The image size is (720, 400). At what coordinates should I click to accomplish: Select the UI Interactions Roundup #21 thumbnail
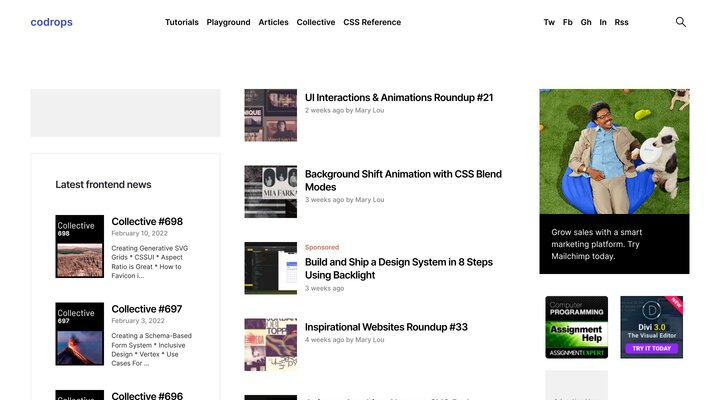[270, 115]
